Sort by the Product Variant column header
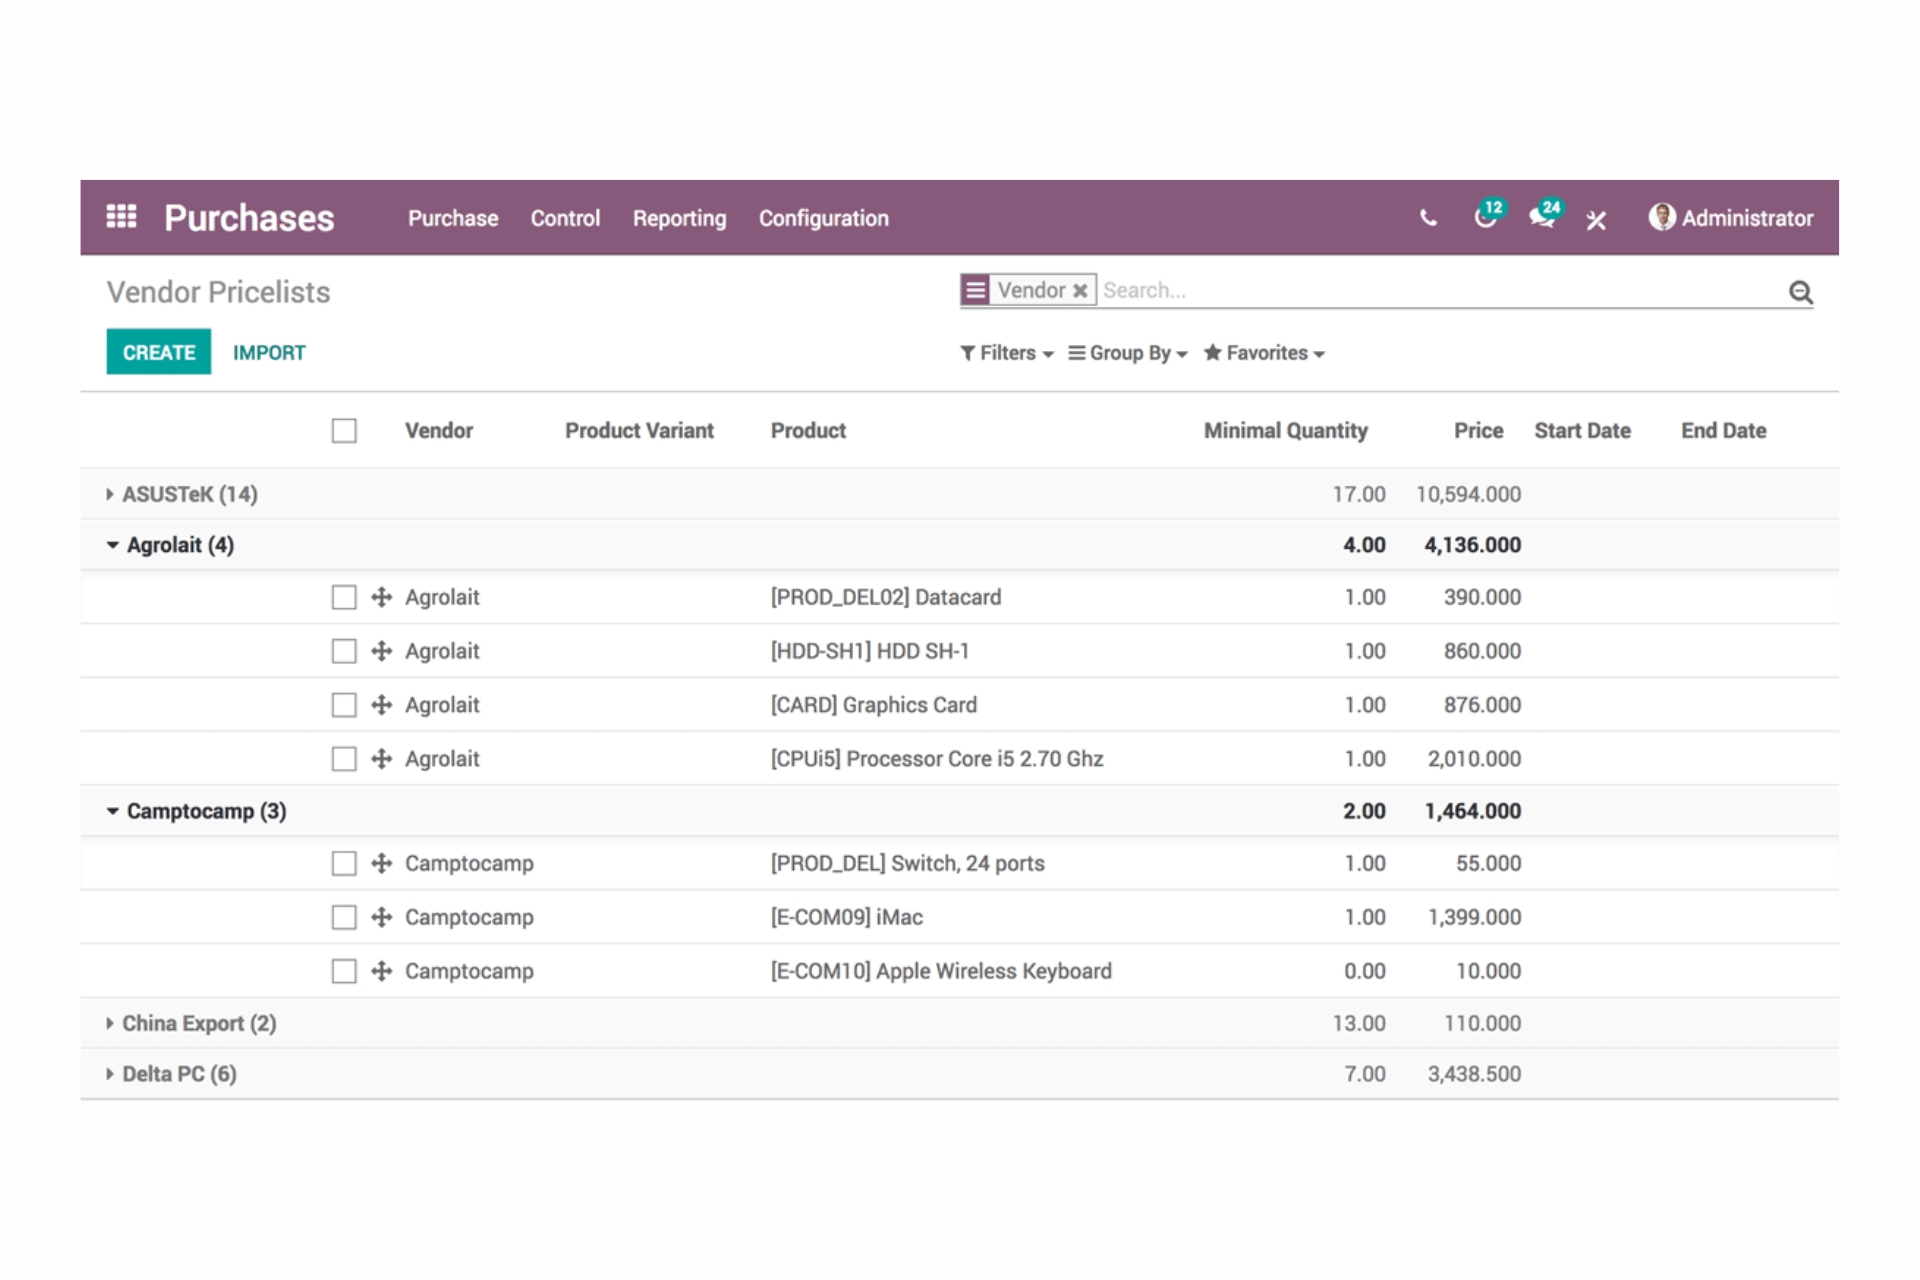Screen dimensions: 1920x1280 pos(639,431)
